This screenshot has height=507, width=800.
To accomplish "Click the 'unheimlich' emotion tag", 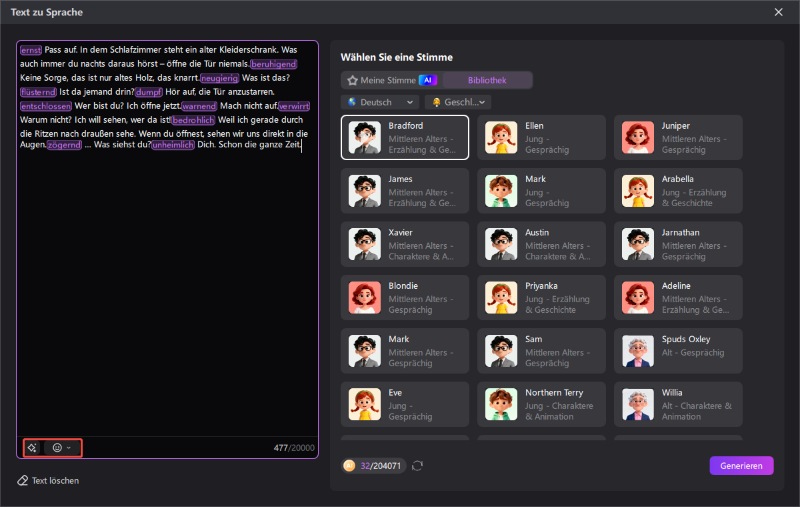I will [x=173, y=145].
